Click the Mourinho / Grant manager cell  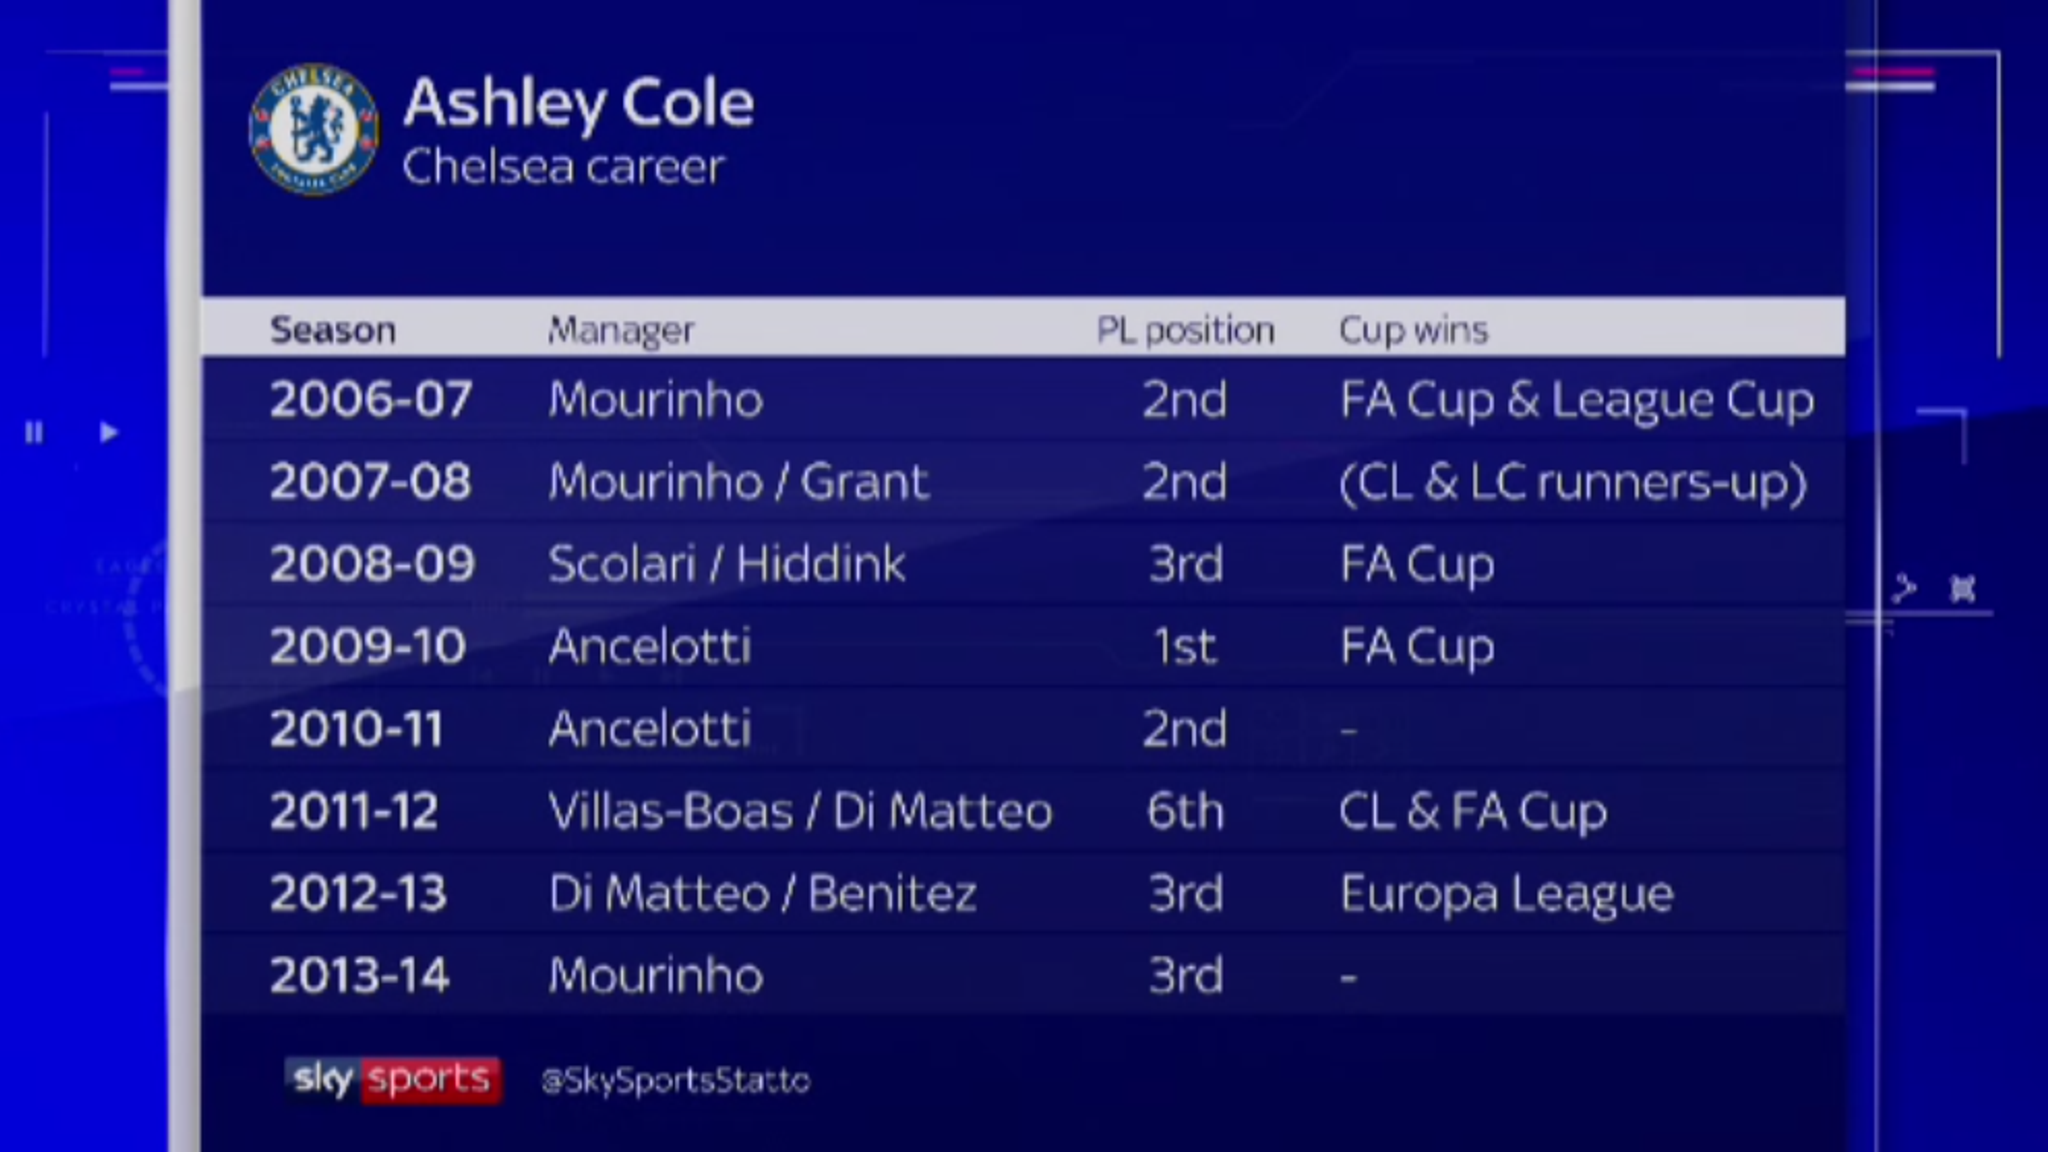point(738,482)
